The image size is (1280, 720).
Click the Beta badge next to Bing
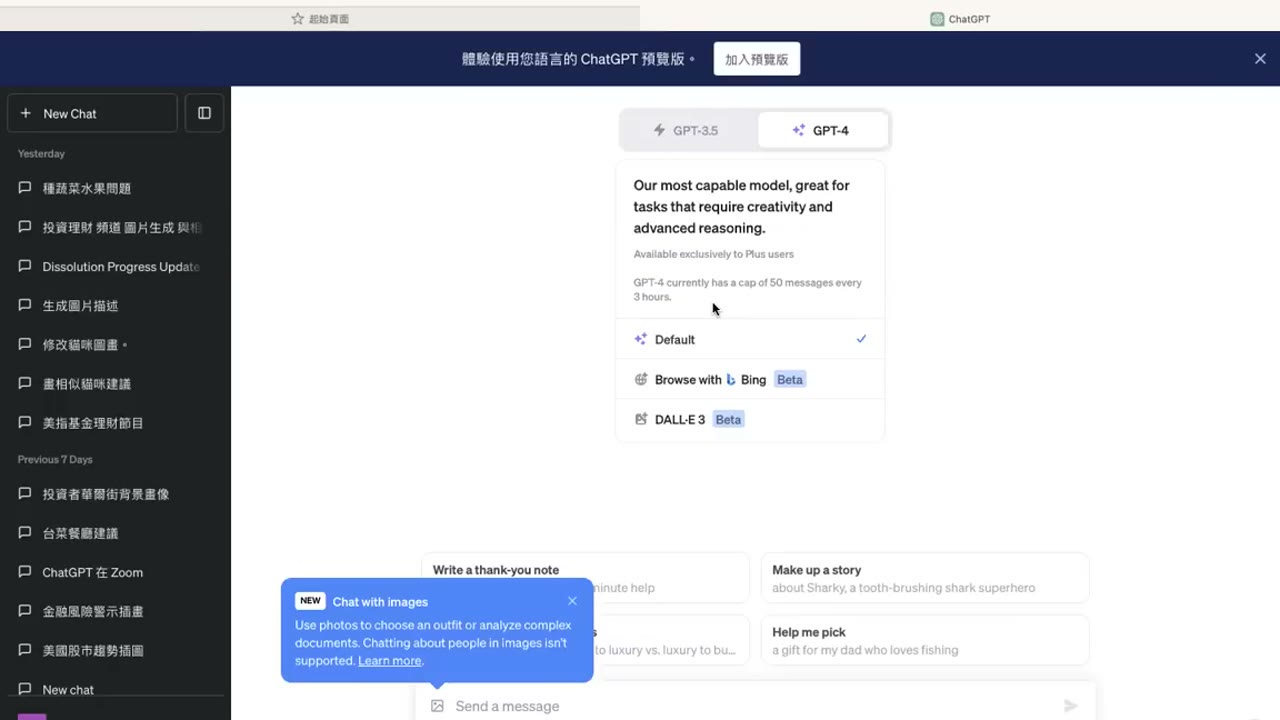(x=790, y=379)
